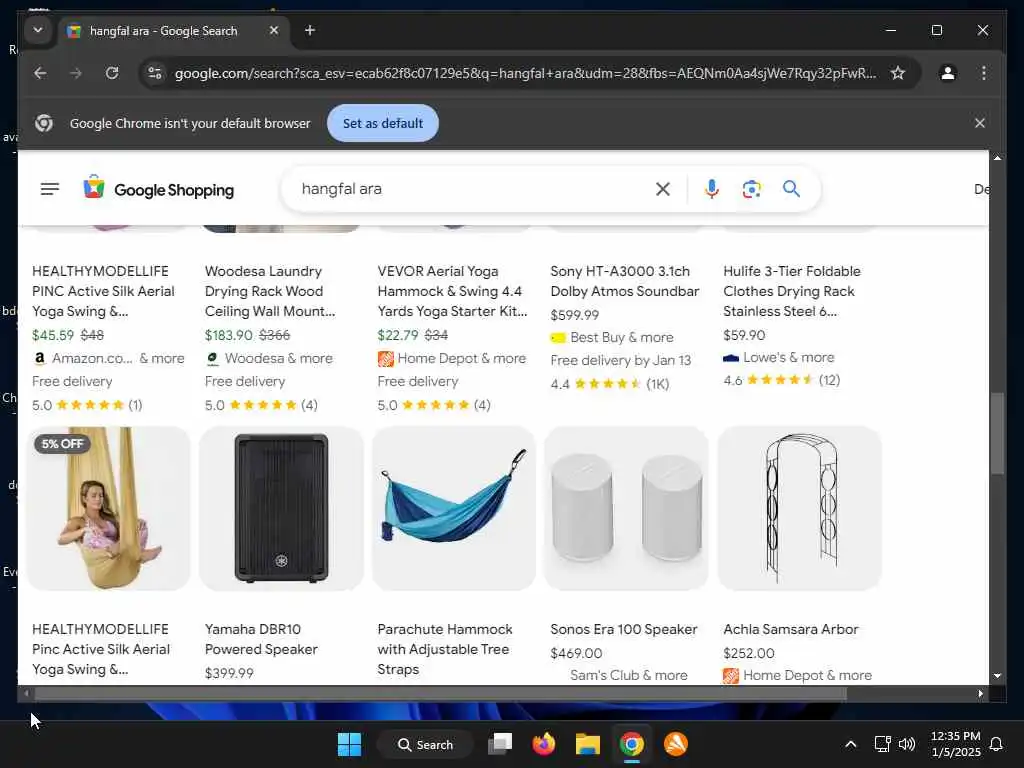Click the scroll down arrow
The image size is (1024, 768).
tap(997, 676)
